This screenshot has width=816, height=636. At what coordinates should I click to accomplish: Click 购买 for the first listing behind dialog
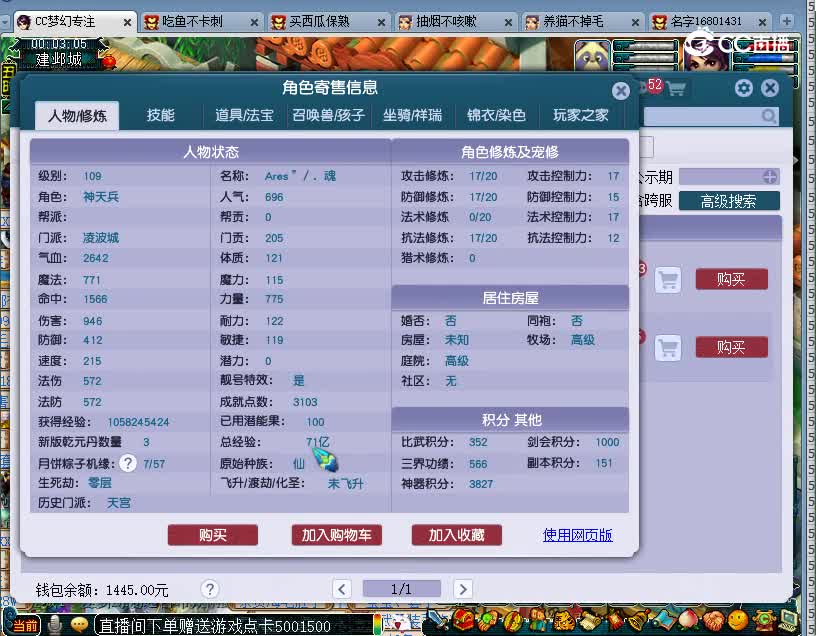click(731, 279)
